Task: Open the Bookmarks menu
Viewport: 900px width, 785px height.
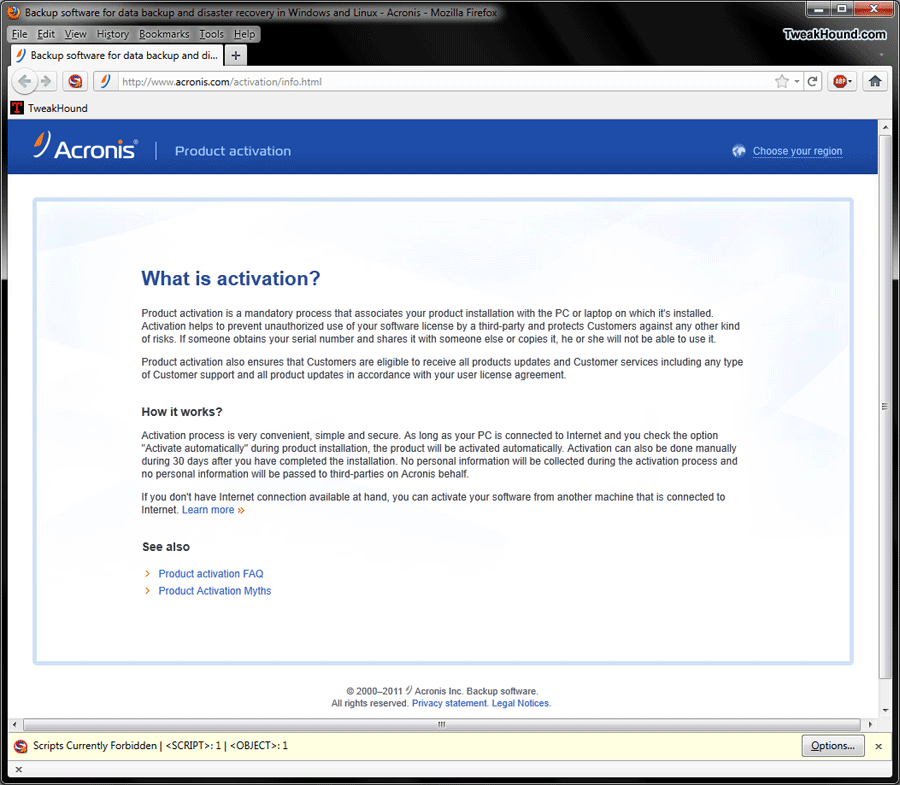Action: (x=164, y=34)
